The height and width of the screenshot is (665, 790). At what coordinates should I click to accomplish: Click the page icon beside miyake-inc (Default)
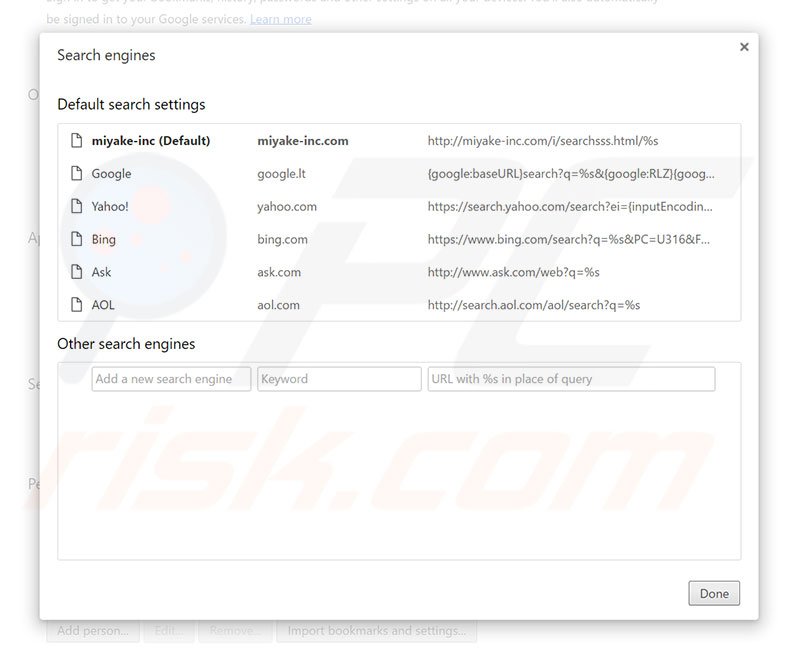tap(77, 141)
